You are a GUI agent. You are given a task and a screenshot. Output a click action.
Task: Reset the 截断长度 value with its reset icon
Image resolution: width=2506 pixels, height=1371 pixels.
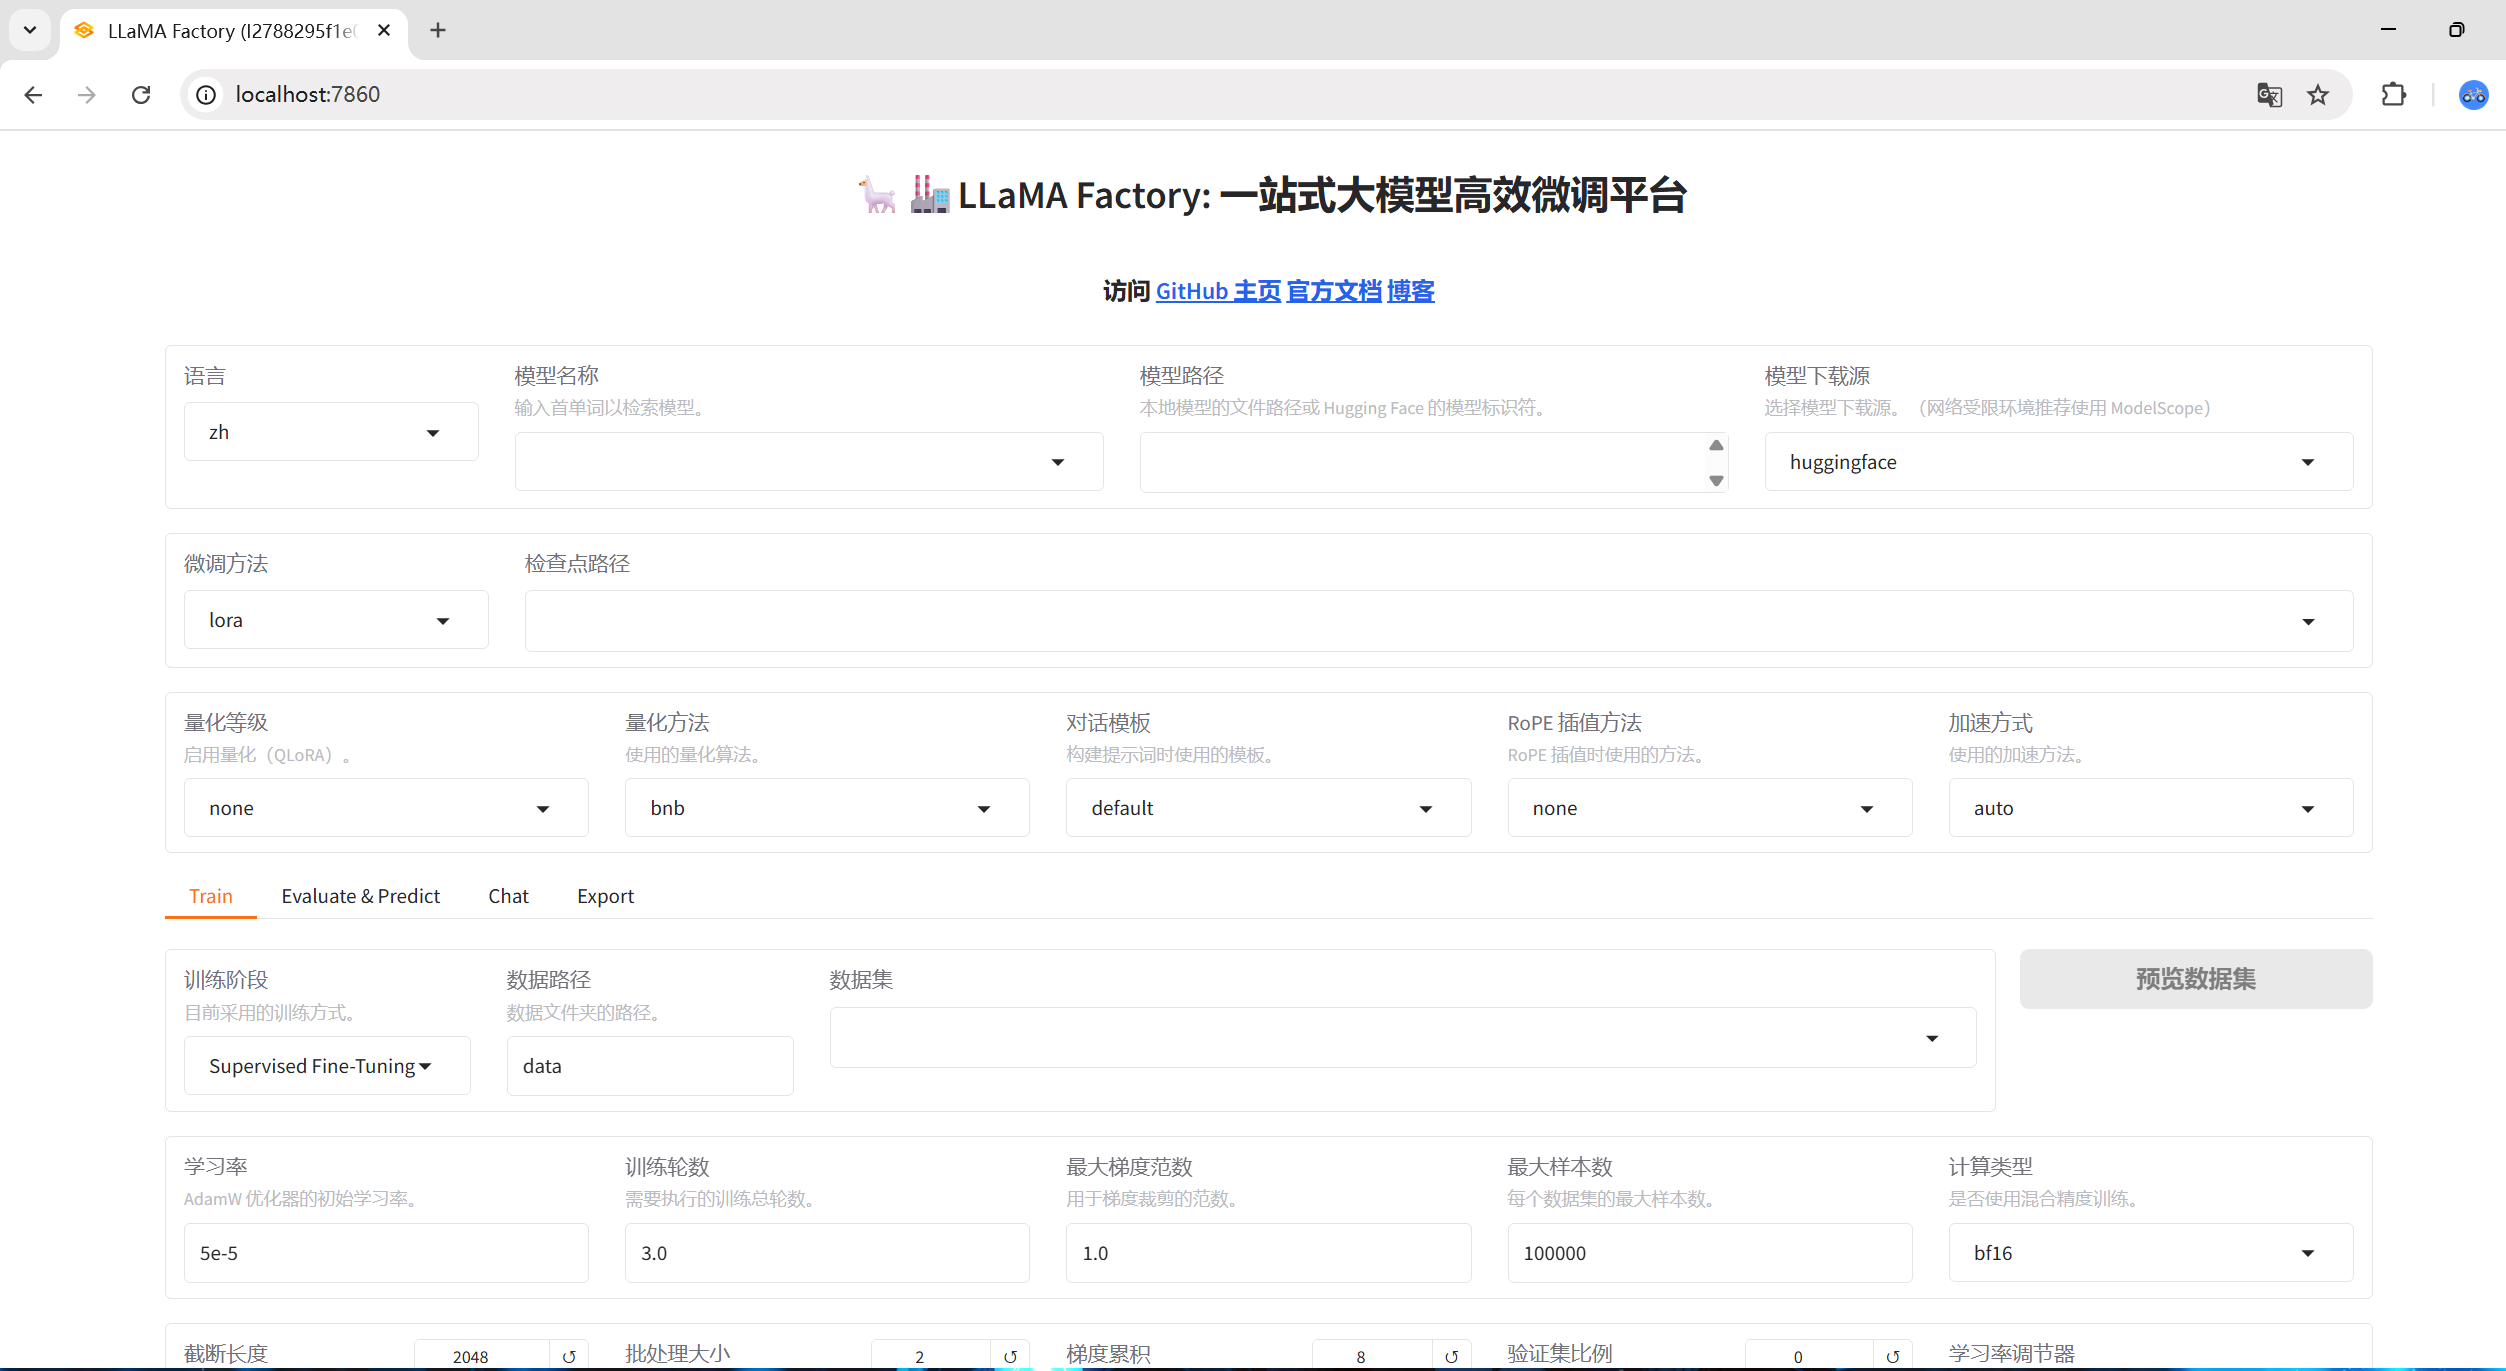coord(569,1356)
